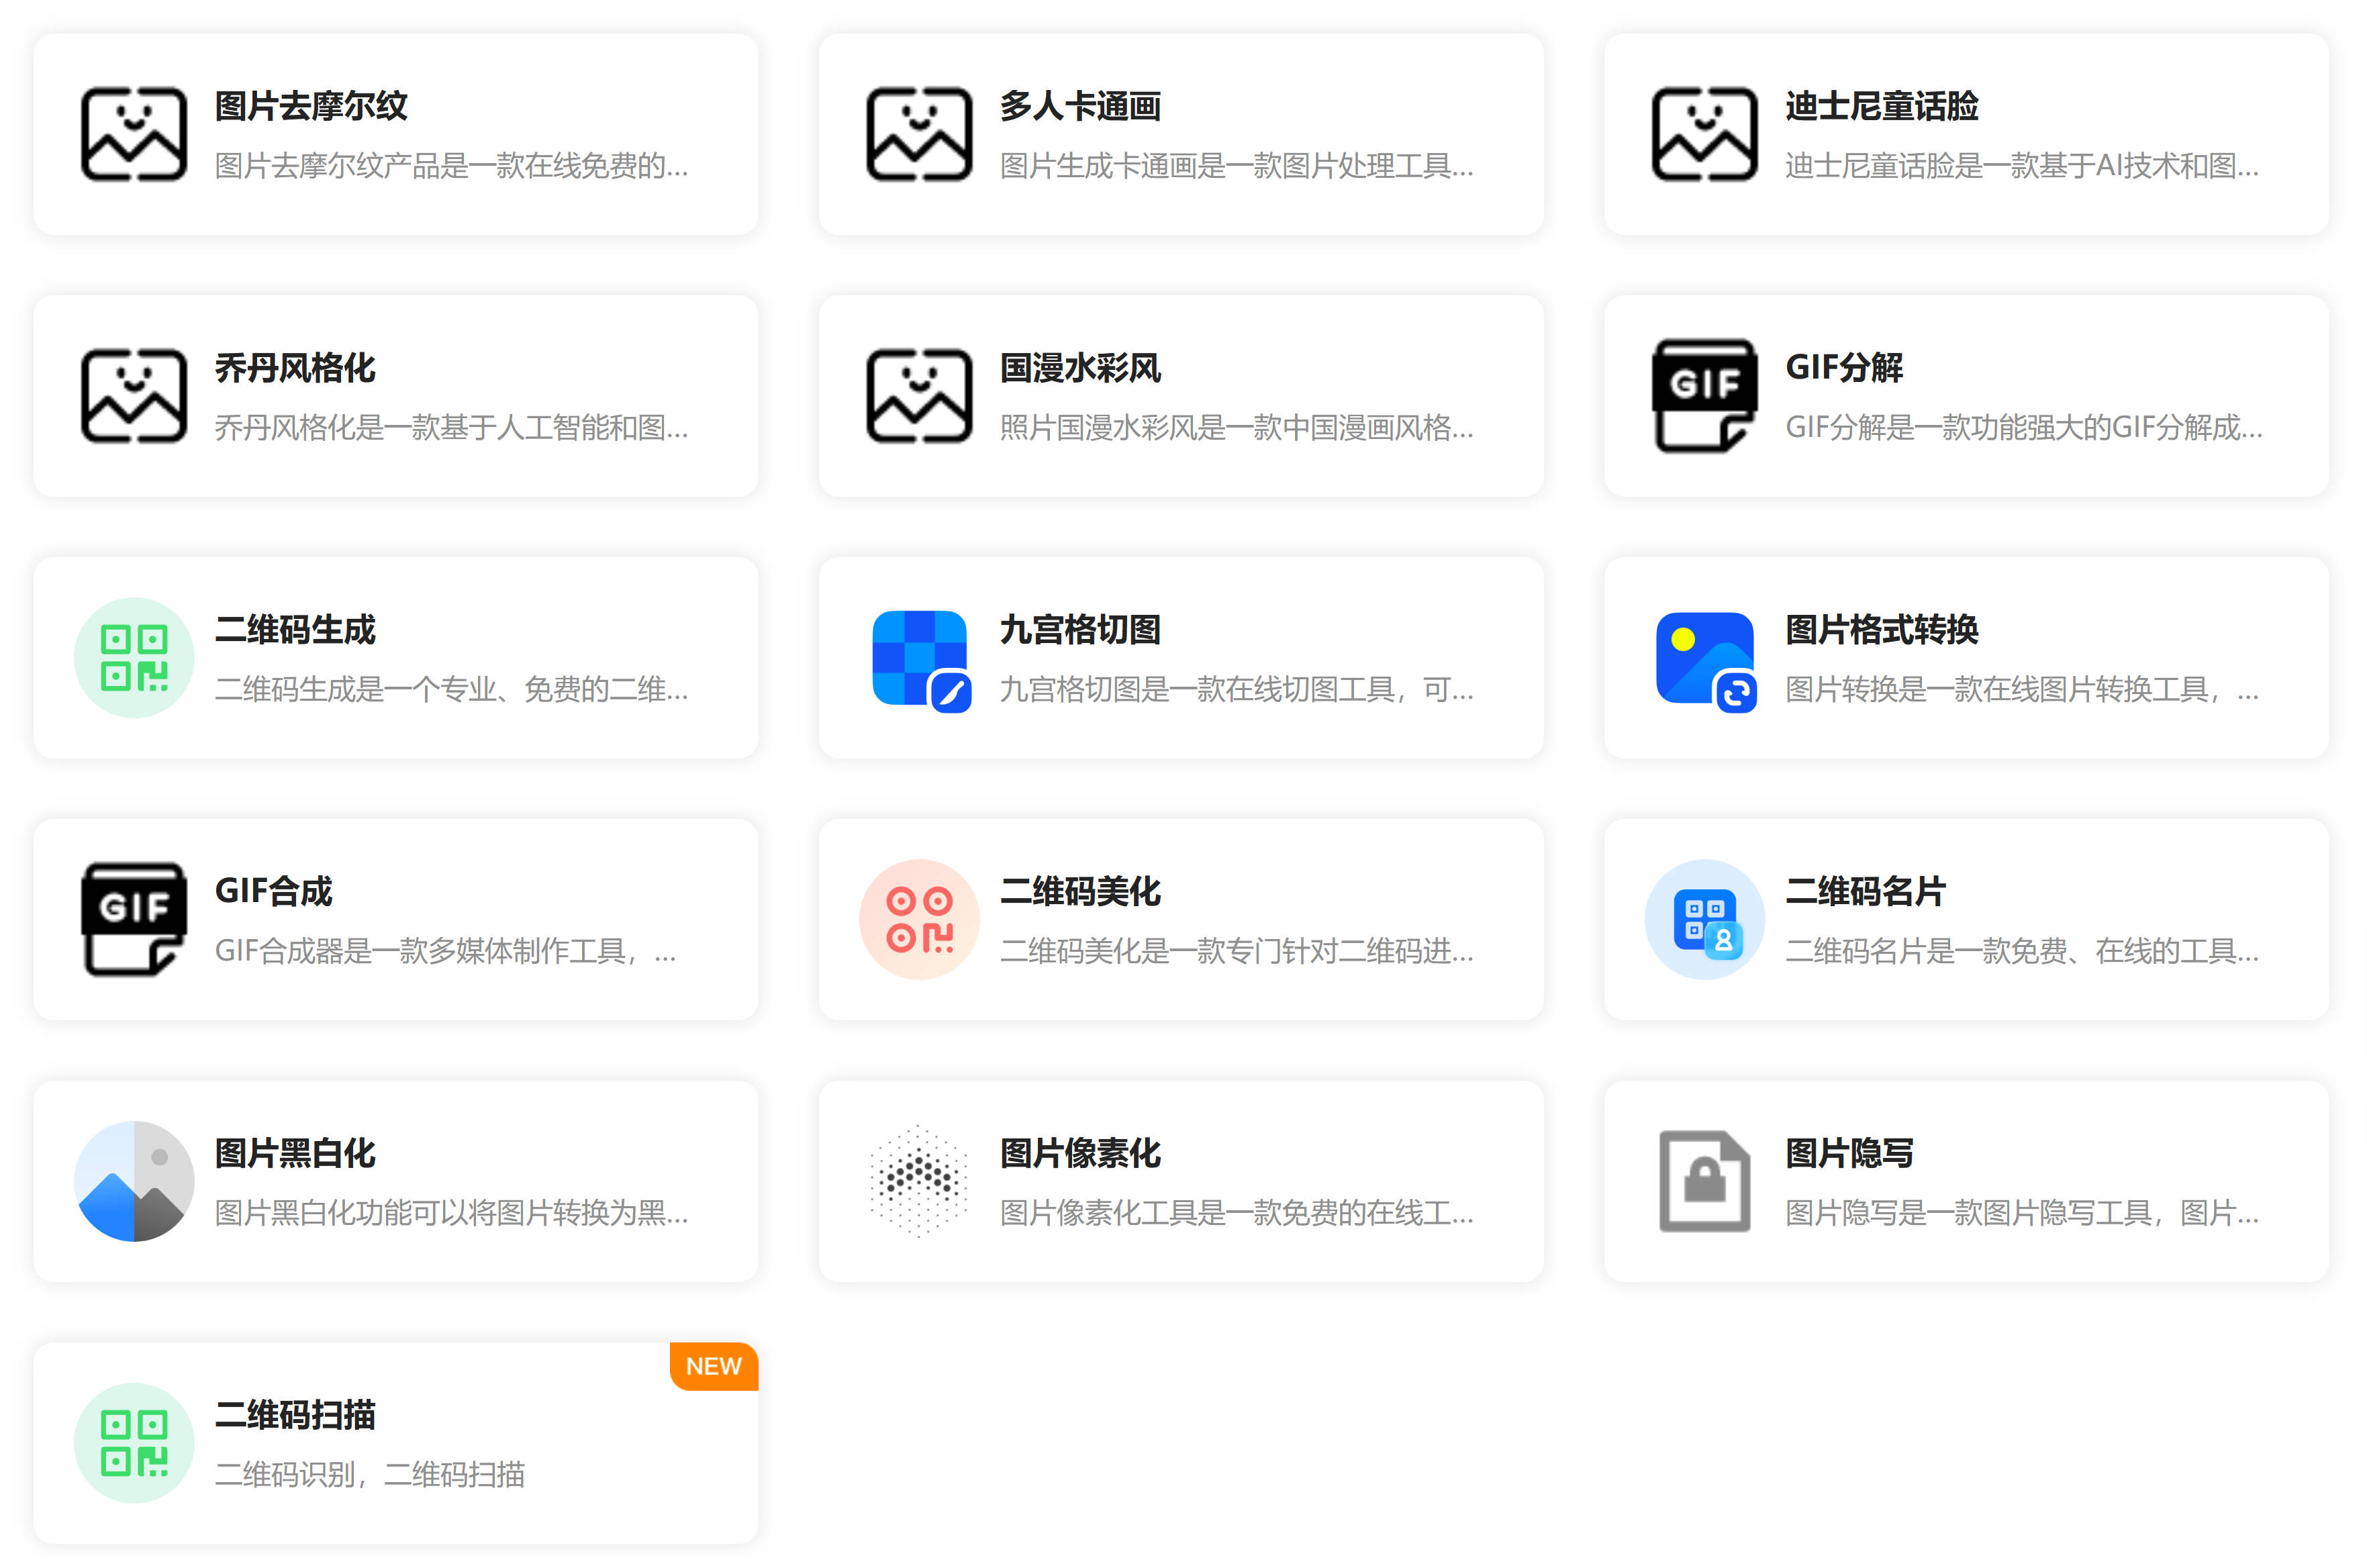Open the 国漫水彩风 tool title
The height and width of the screenshot is (1568, 2367).
pos(1080,368)
